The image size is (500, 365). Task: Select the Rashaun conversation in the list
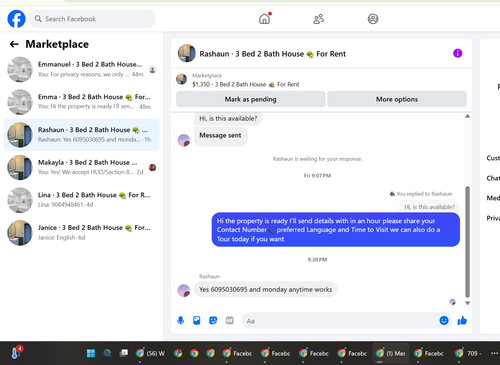(x=82, y=135)
